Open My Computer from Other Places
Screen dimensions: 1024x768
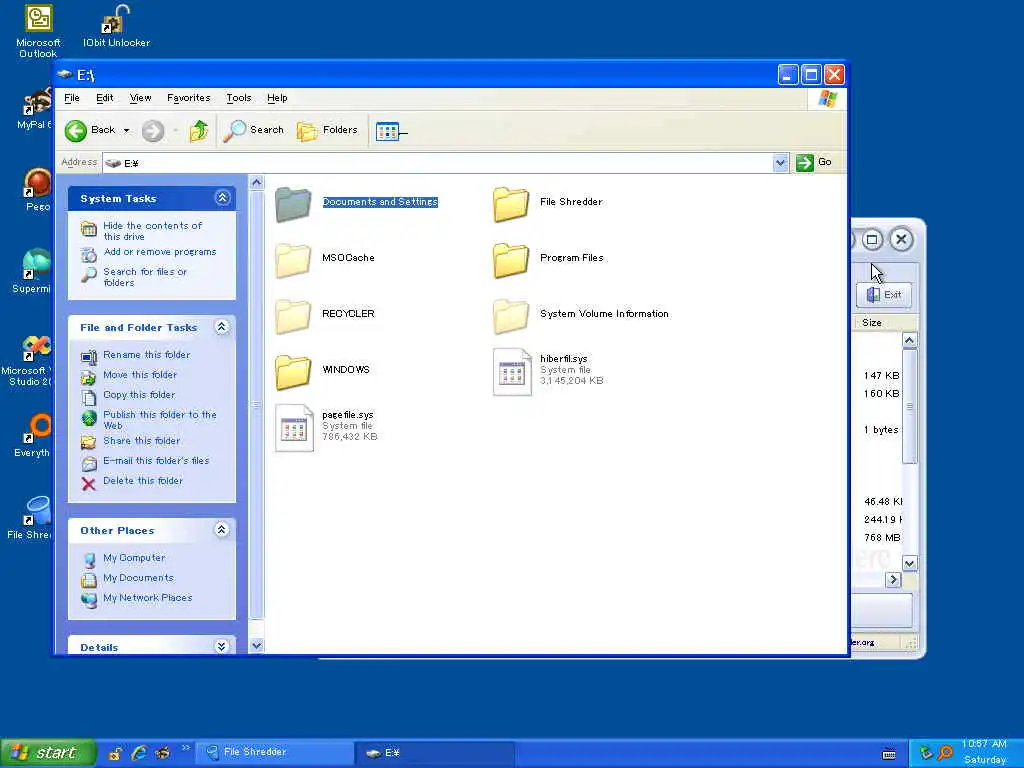point(134,558)
